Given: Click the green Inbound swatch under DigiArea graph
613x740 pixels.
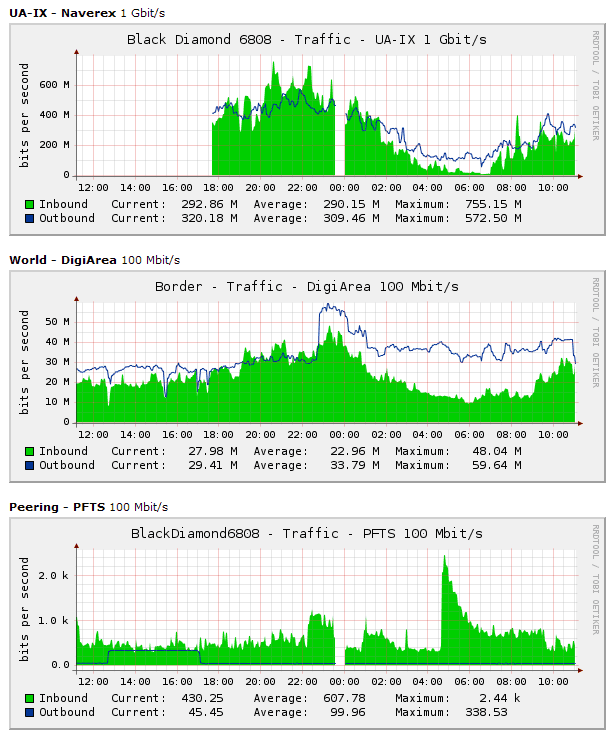Looking at the screenshot, I should [x=29, y=451].
